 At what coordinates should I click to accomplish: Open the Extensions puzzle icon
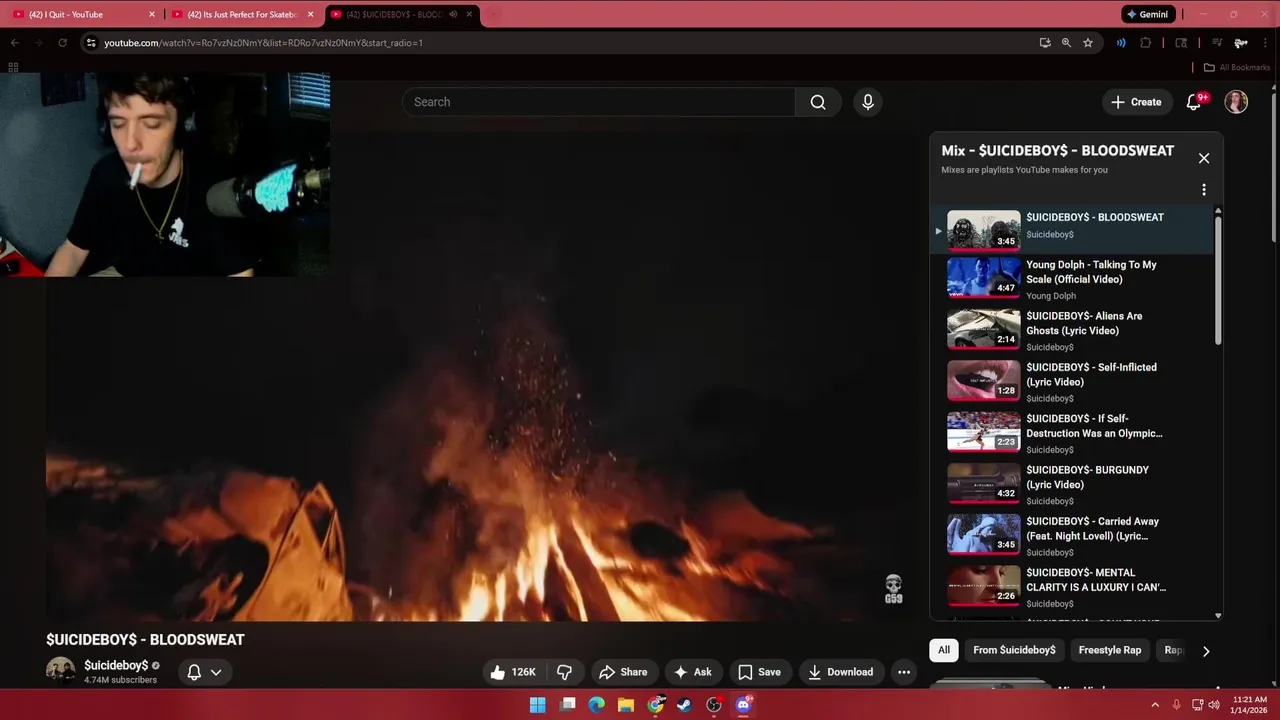(x=1146, y=43)
